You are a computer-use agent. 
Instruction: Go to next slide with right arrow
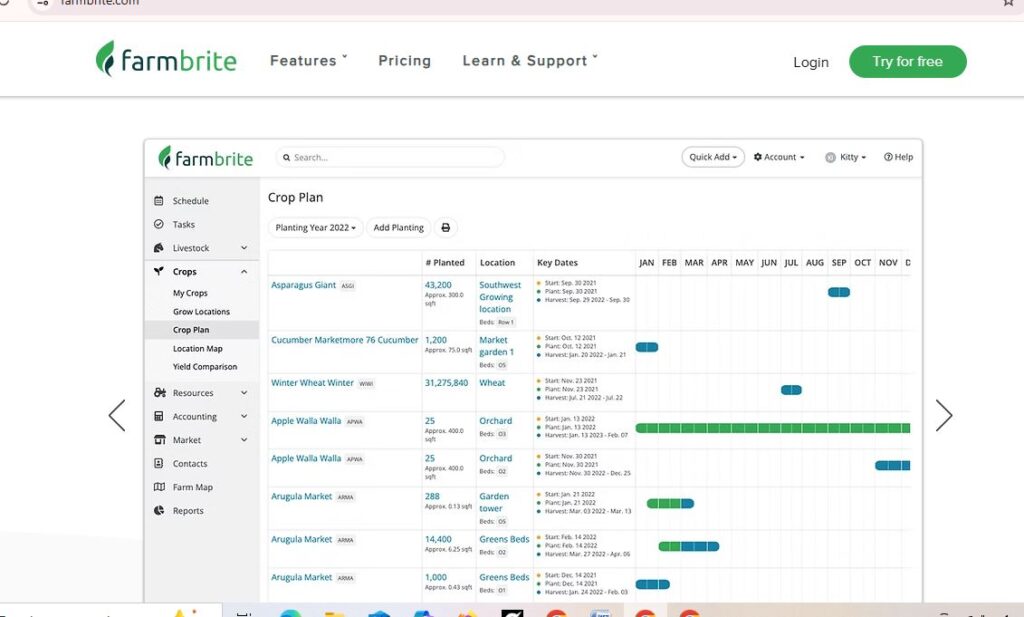pos(943,416)
